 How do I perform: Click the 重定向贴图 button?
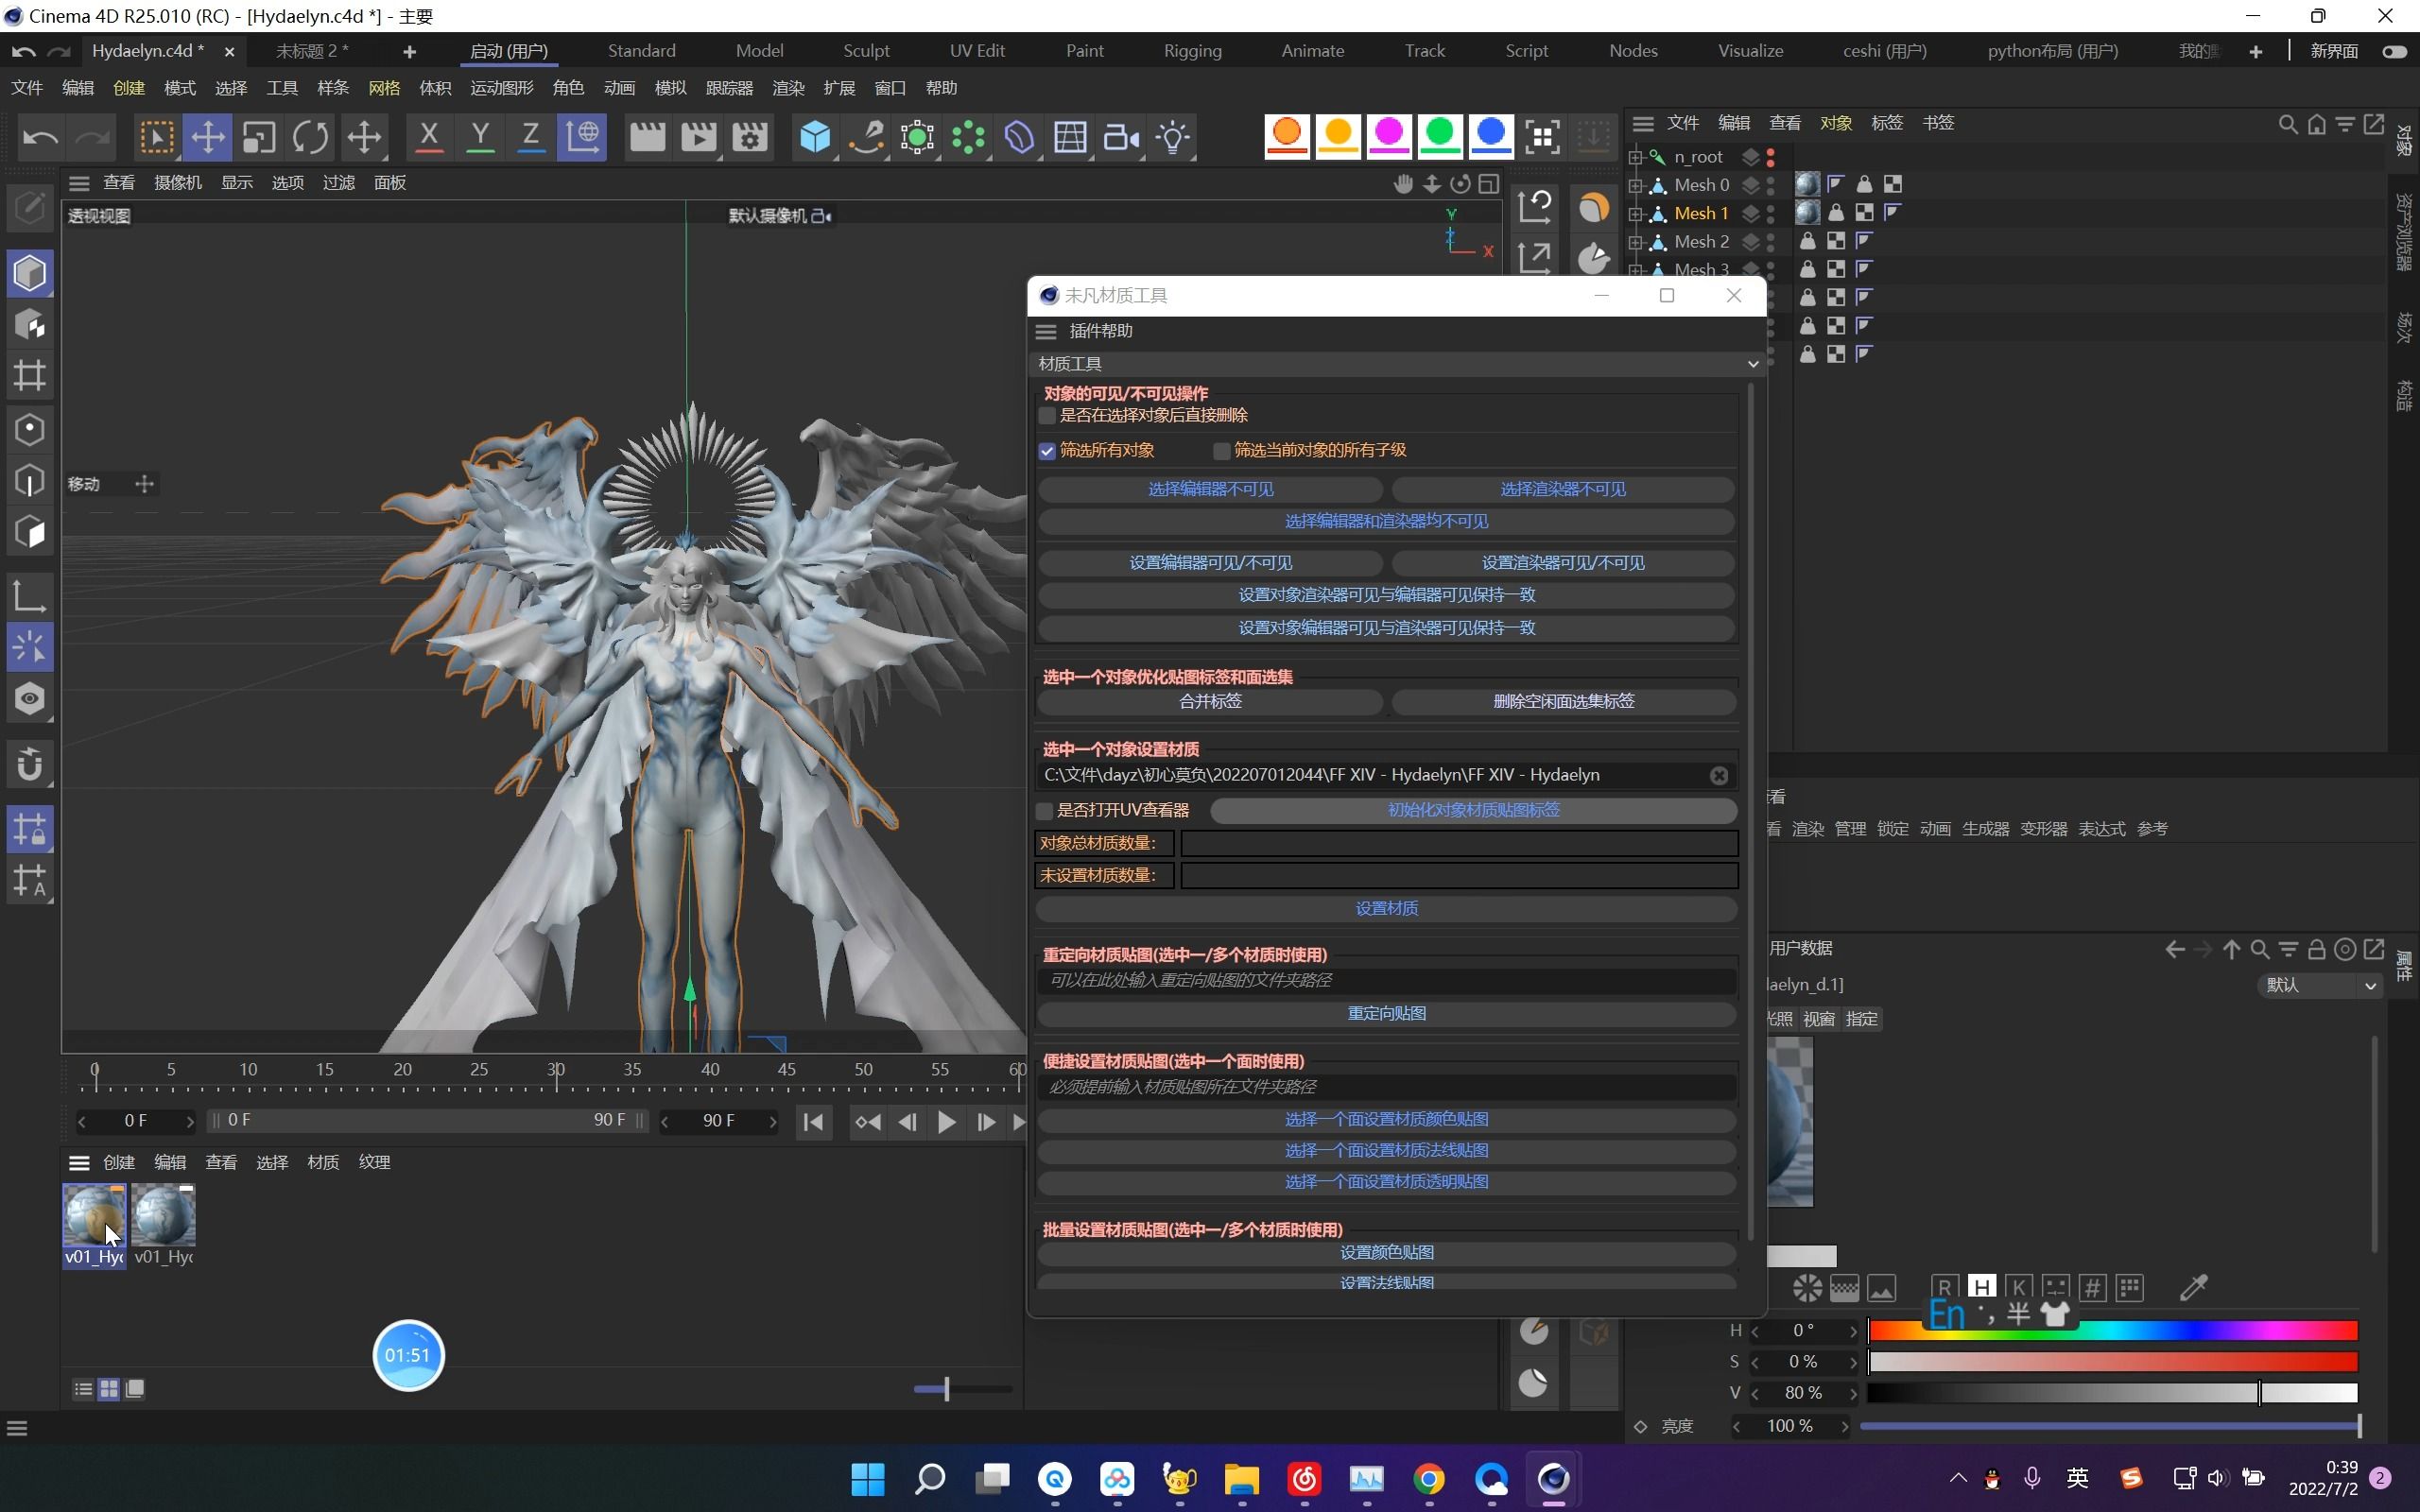tap(1386, 1013)
